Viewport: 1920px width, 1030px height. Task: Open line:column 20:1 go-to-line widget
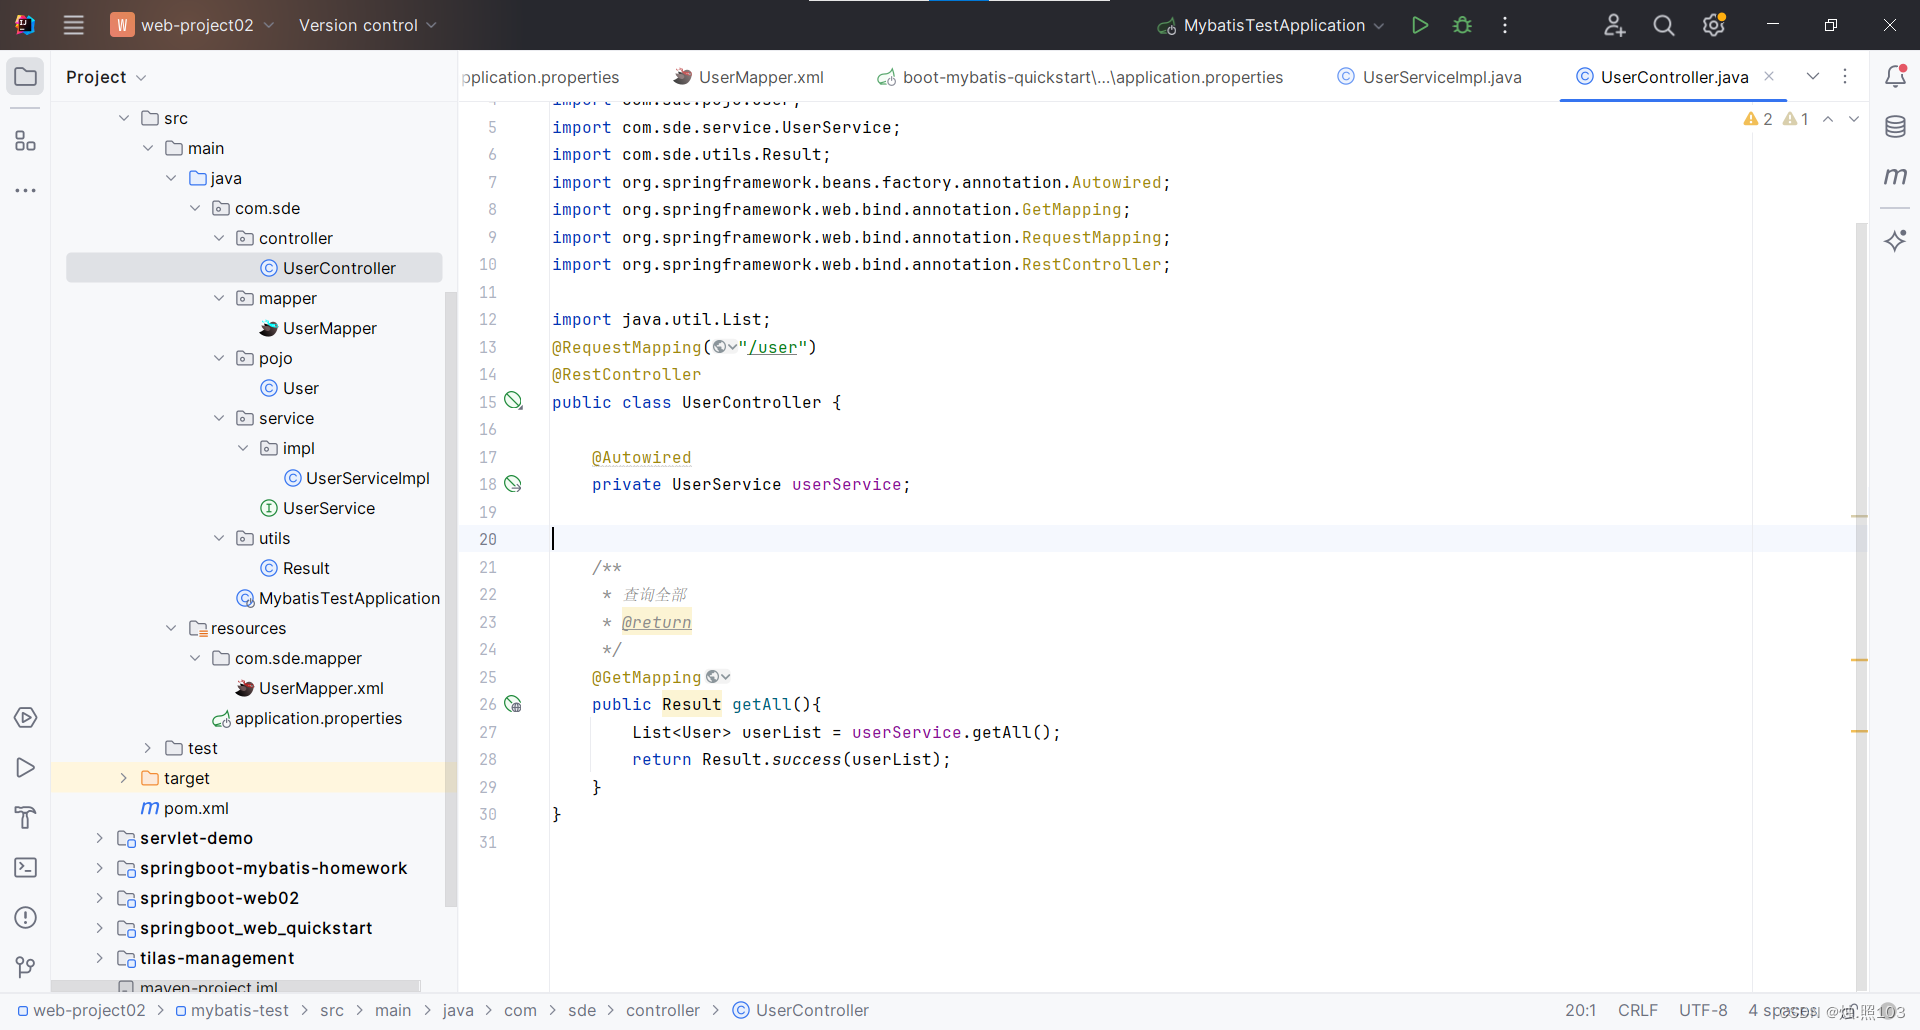tap(1580, 1010)
